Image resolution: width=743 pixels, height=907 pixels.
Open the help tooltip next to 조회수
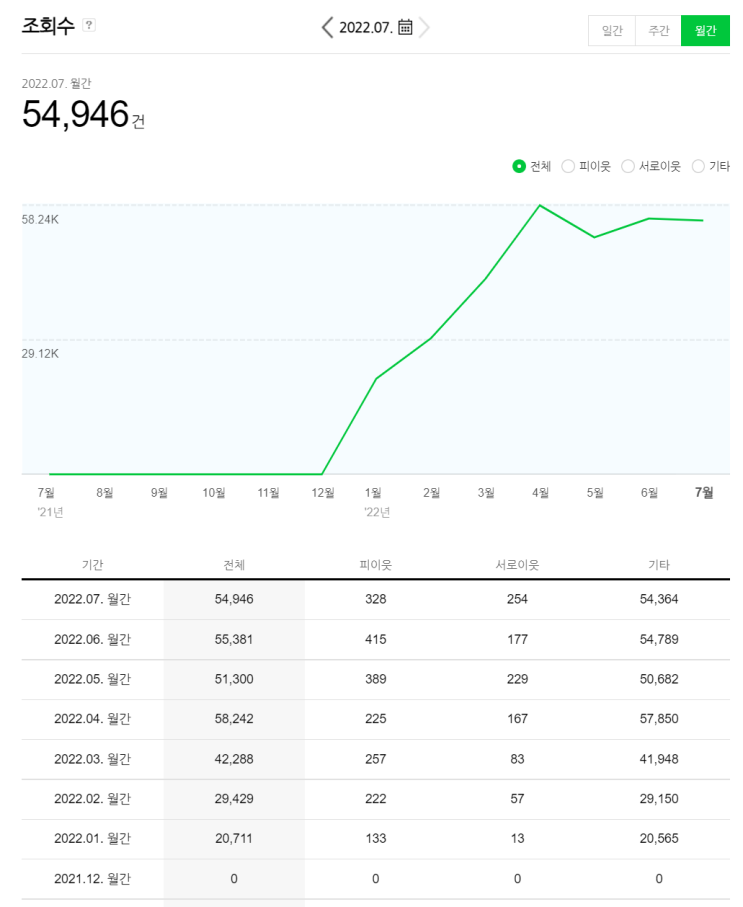[89, 25]
